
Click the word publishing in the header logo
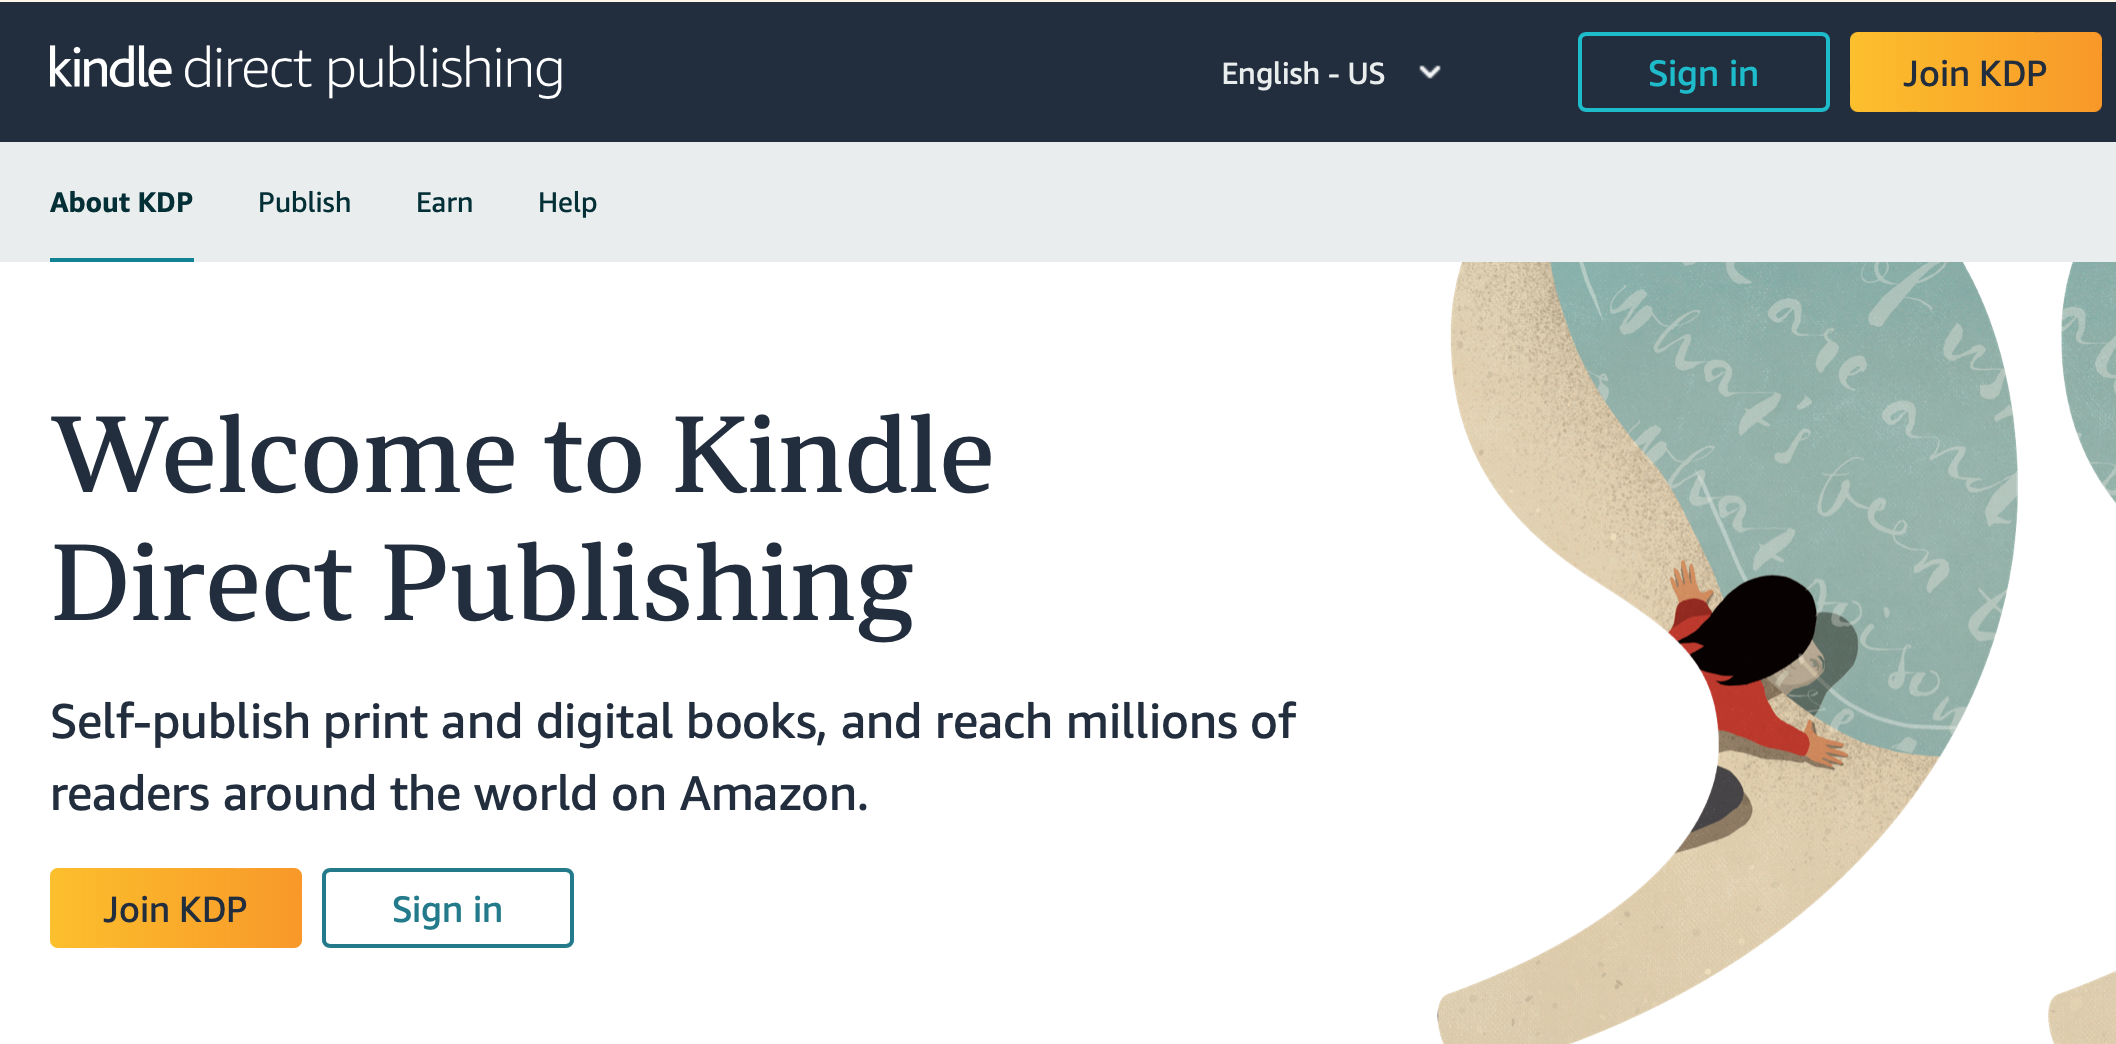[445, 71]
